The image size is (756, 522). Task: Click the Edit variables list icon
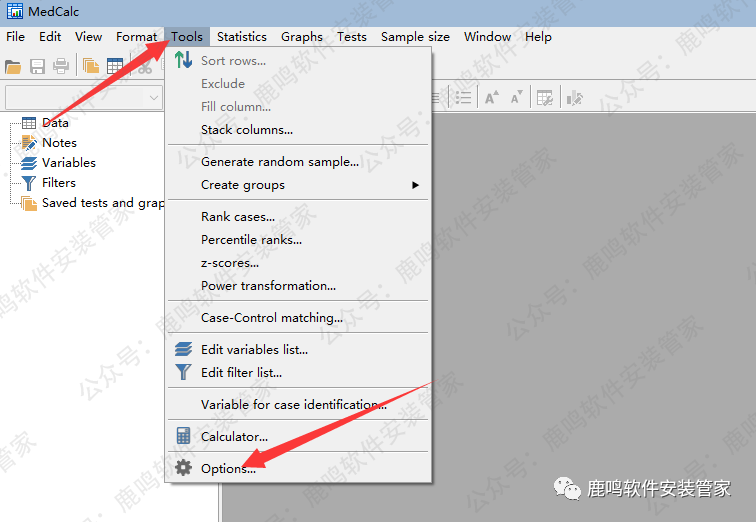pyautogui.click(x=183, y=349)
